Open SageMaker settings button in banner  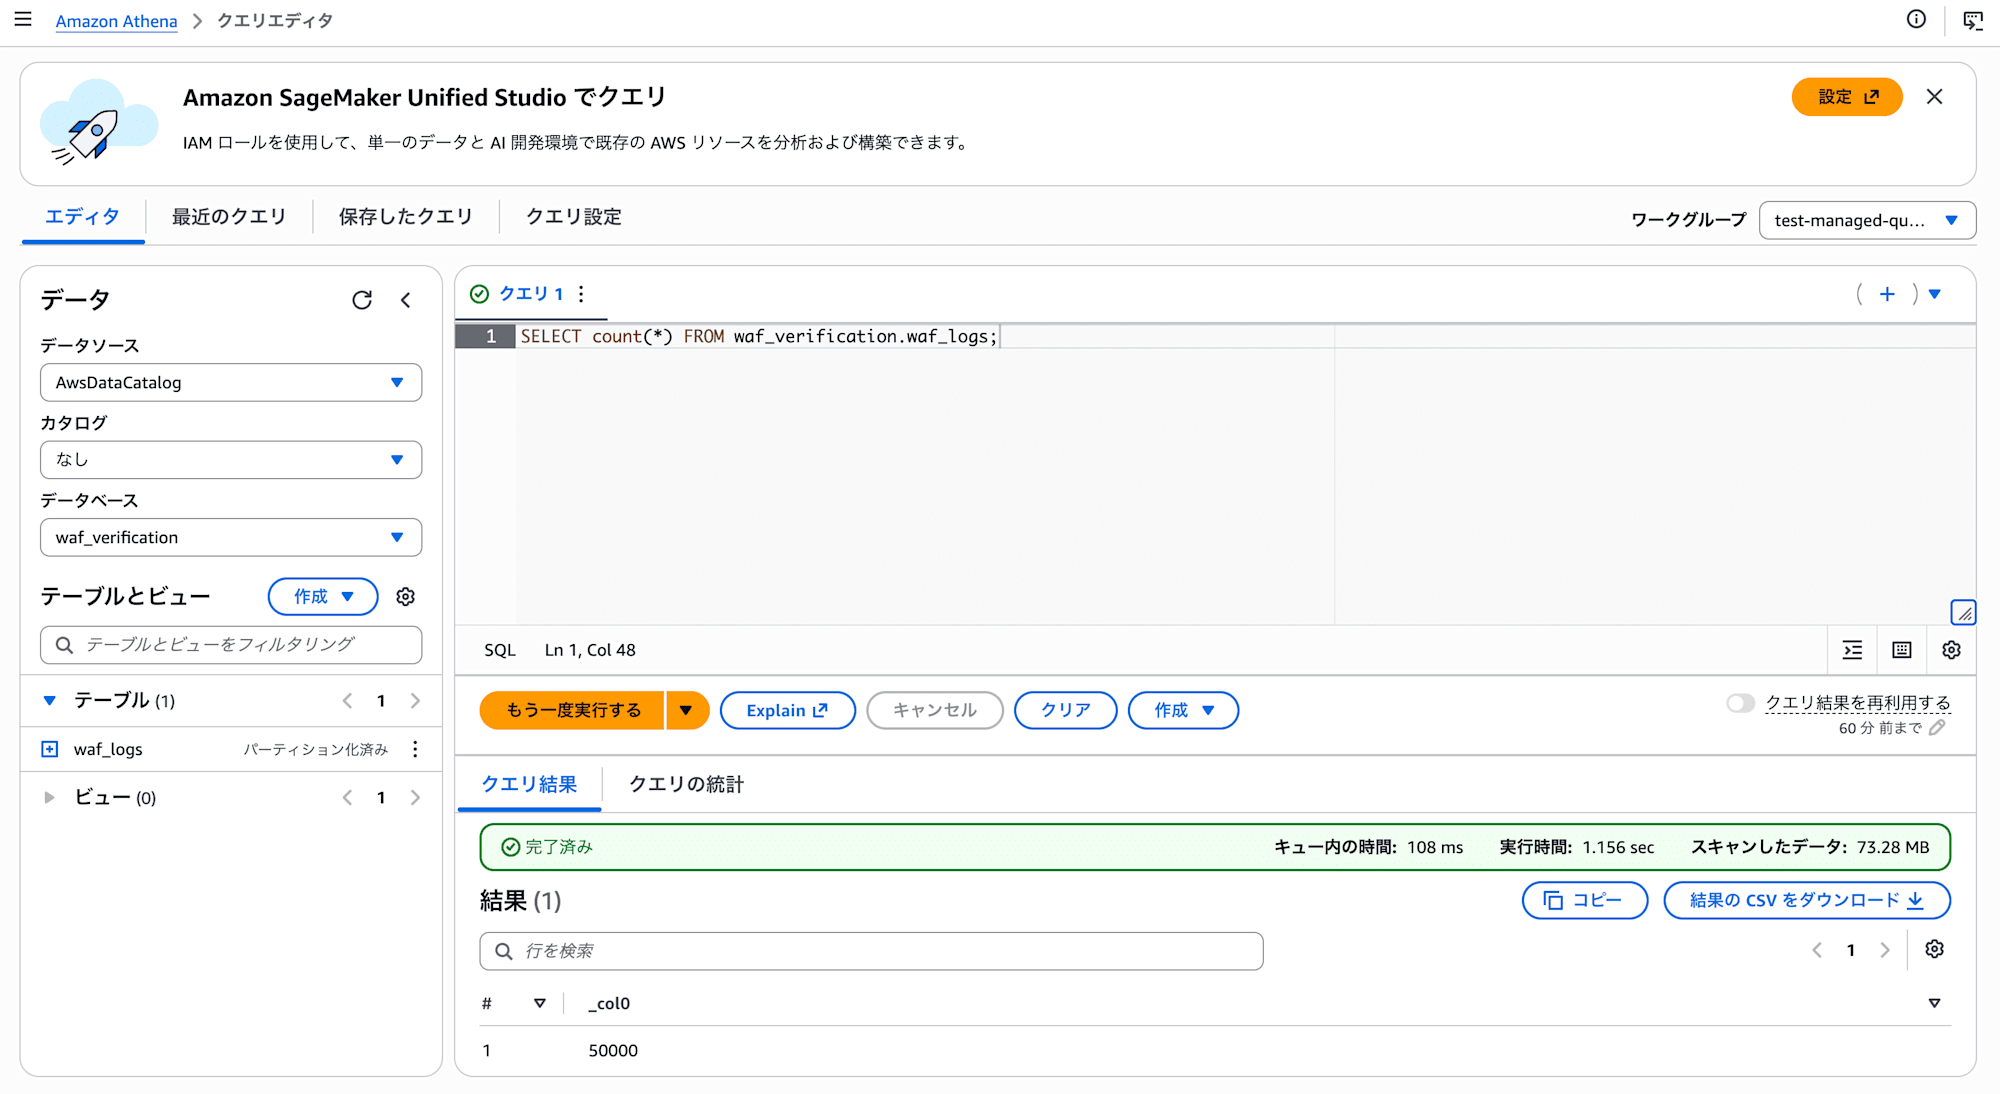(1847, 97)
